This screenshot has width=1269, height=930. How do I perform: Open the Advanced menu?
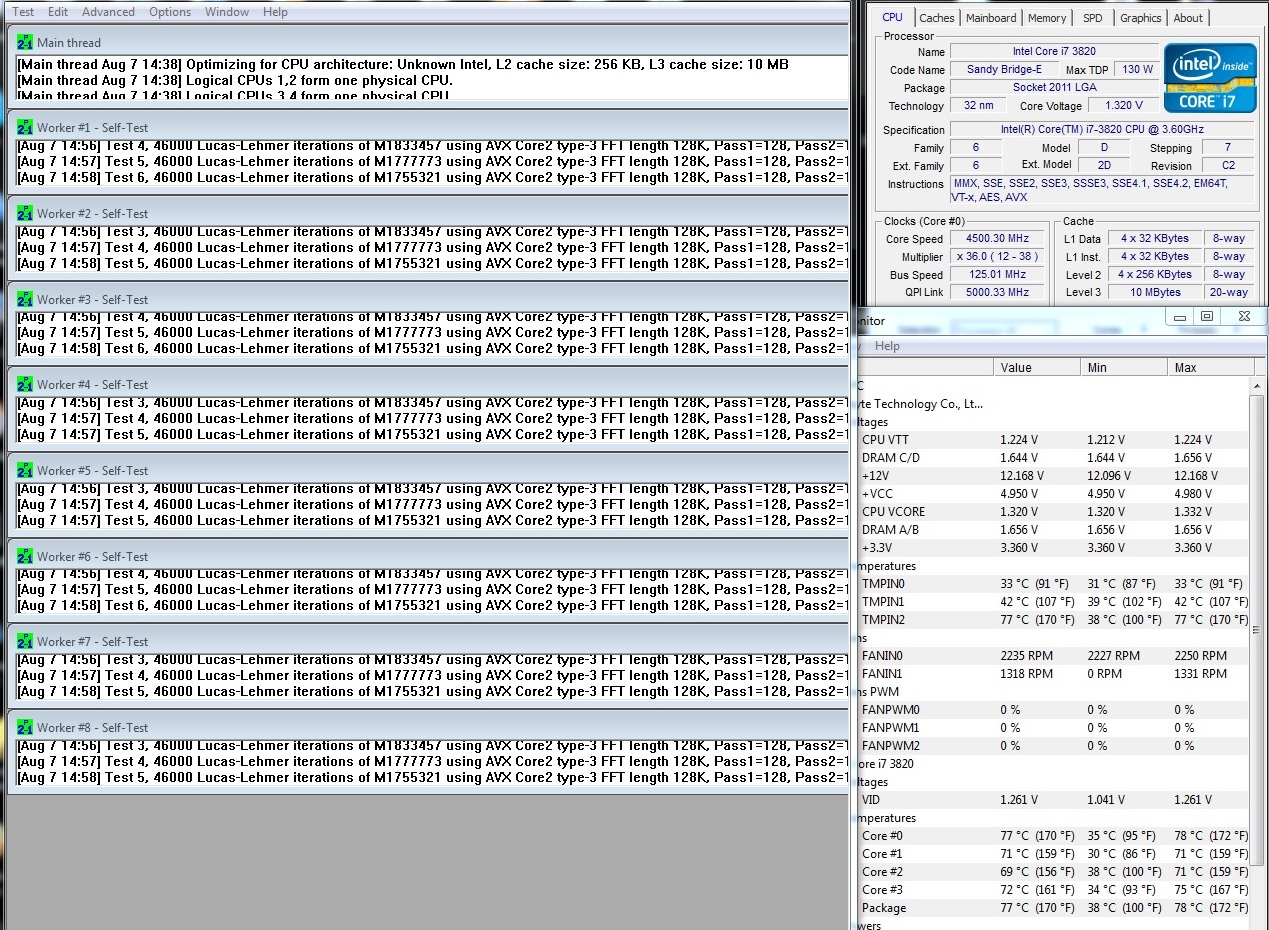[108, 12]
